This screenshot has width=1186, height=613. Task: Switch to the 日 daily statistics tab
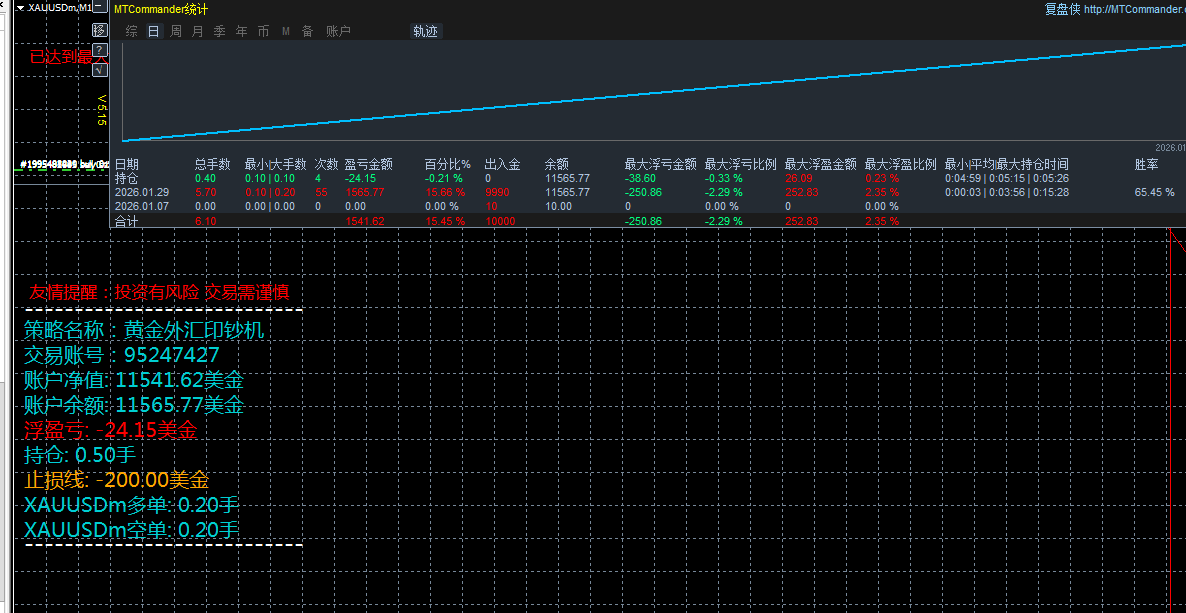(x=153, y=30)
